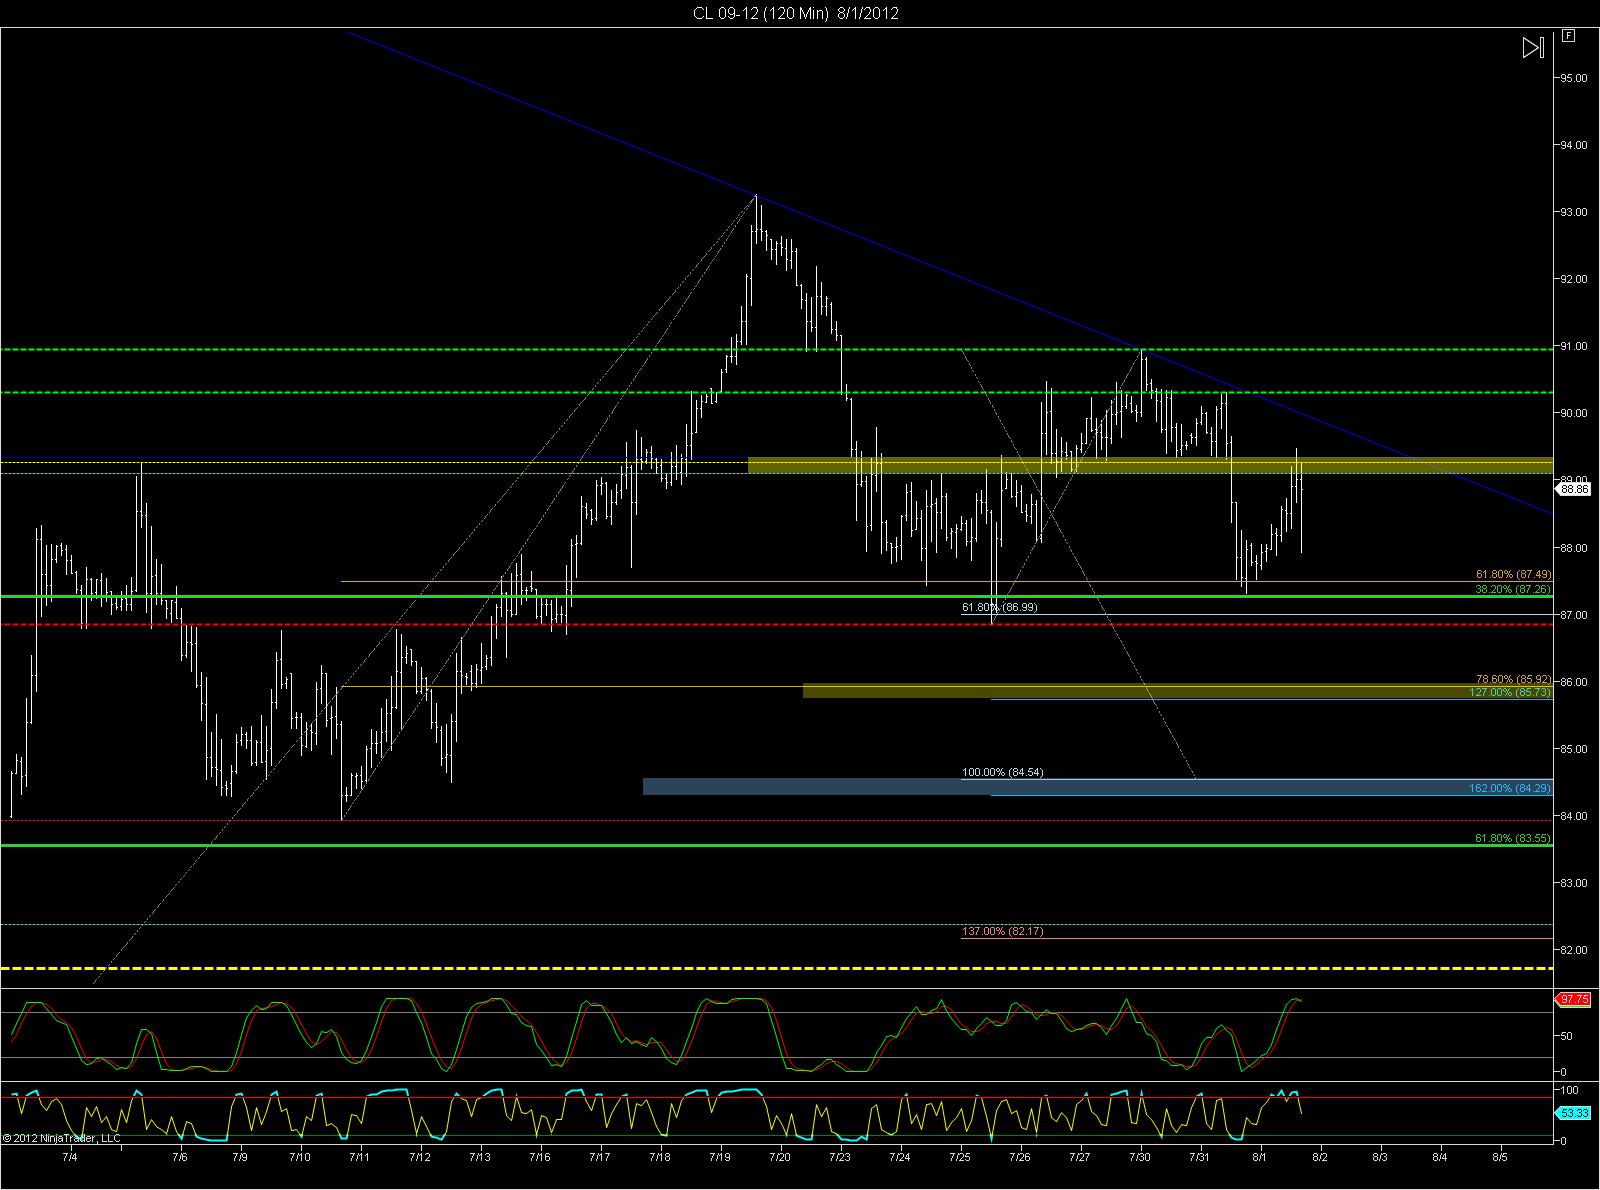1600x1190 pixels.
Task: Click the 100.00% (84.54) Fibonacci label
Action: [1003, 773]
